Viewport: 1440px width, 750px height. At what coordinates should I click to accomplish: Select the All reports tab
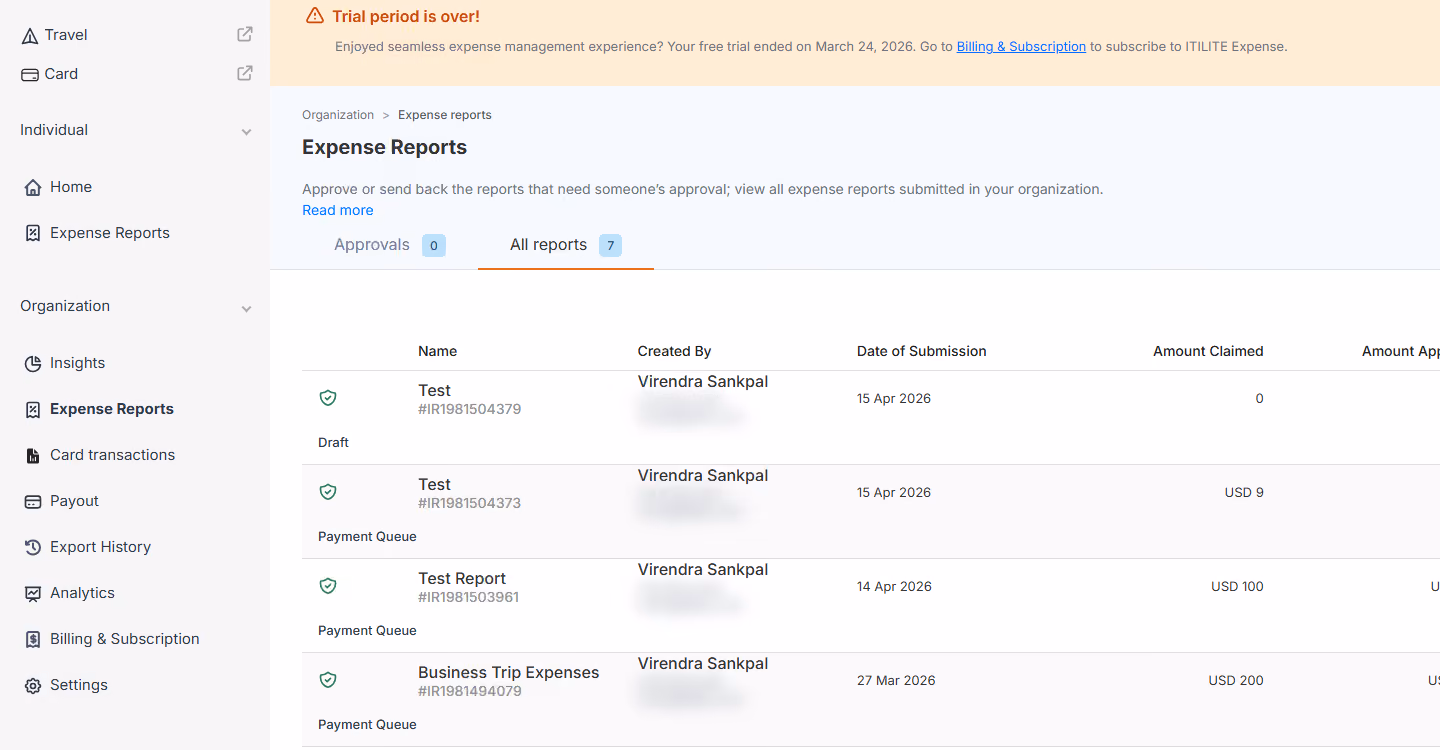click(x=566, y=245)
